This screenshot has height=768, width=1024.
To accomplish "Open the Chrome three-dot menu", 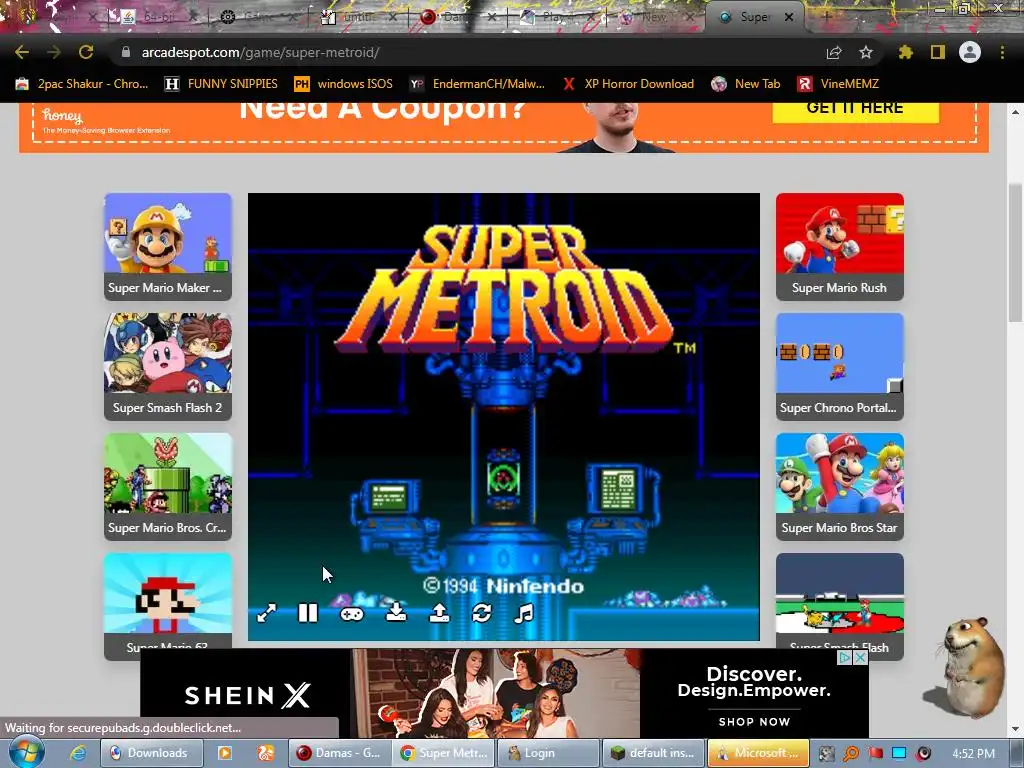I will (x=1002, y=52).
